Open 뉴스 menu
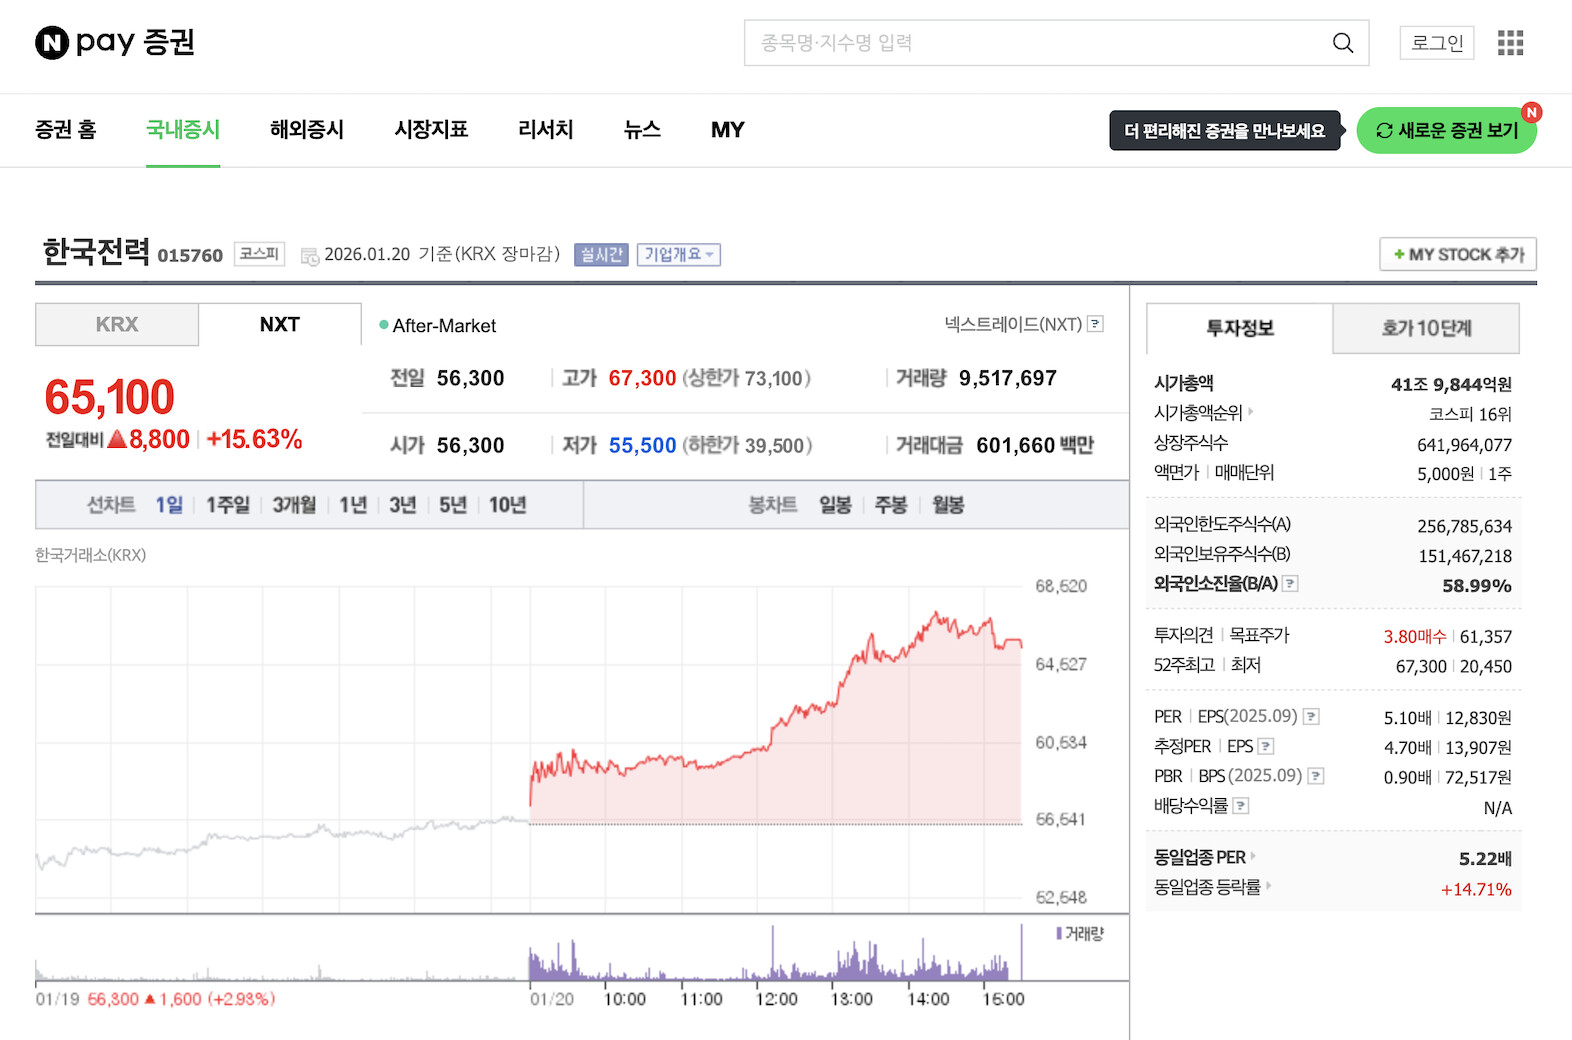The width and height of the screenshot is (1572, 1040). click(x=642, y=130)
